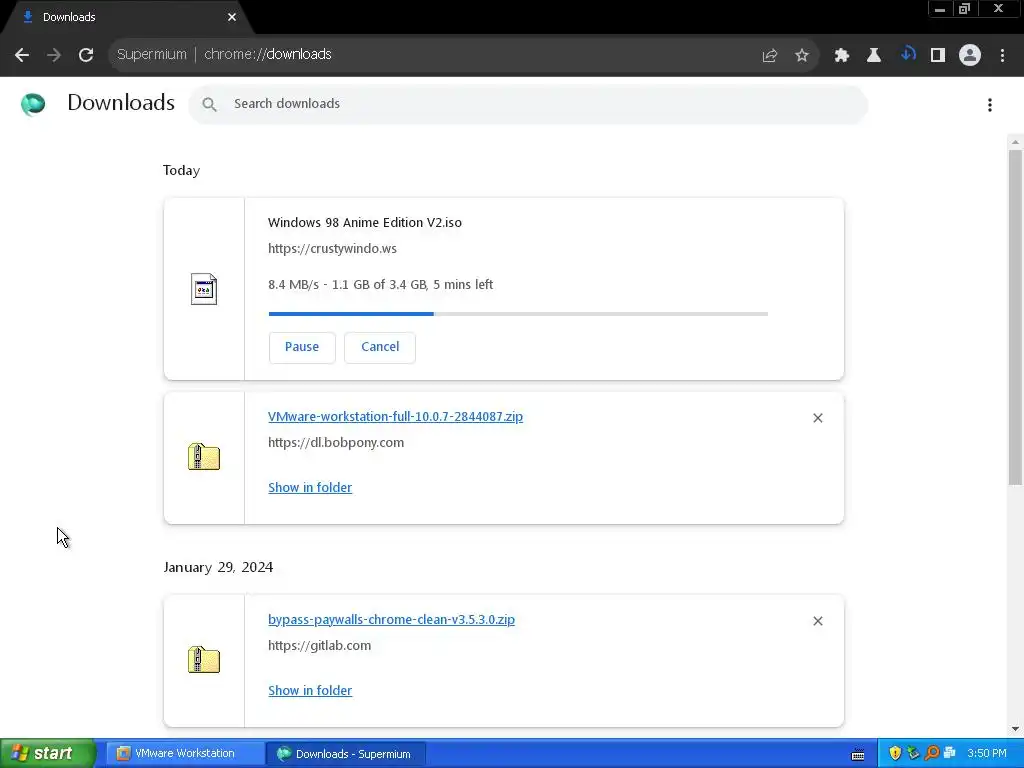
Task: Open the extensions puzzle icon
Action: [842, 56]
